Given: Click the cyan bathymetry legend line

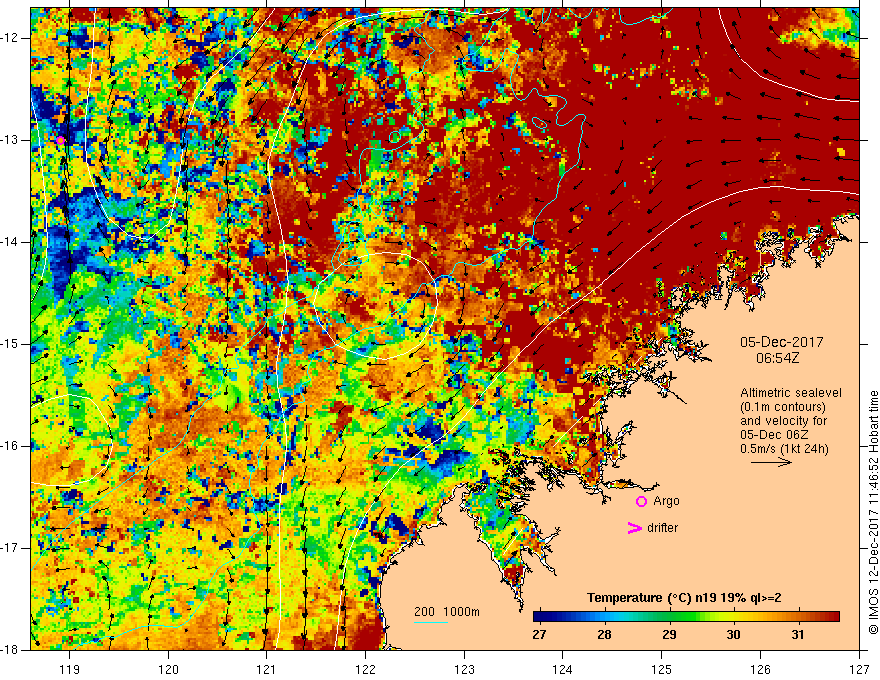Looking at the screenshot, I should click(430, 623).
